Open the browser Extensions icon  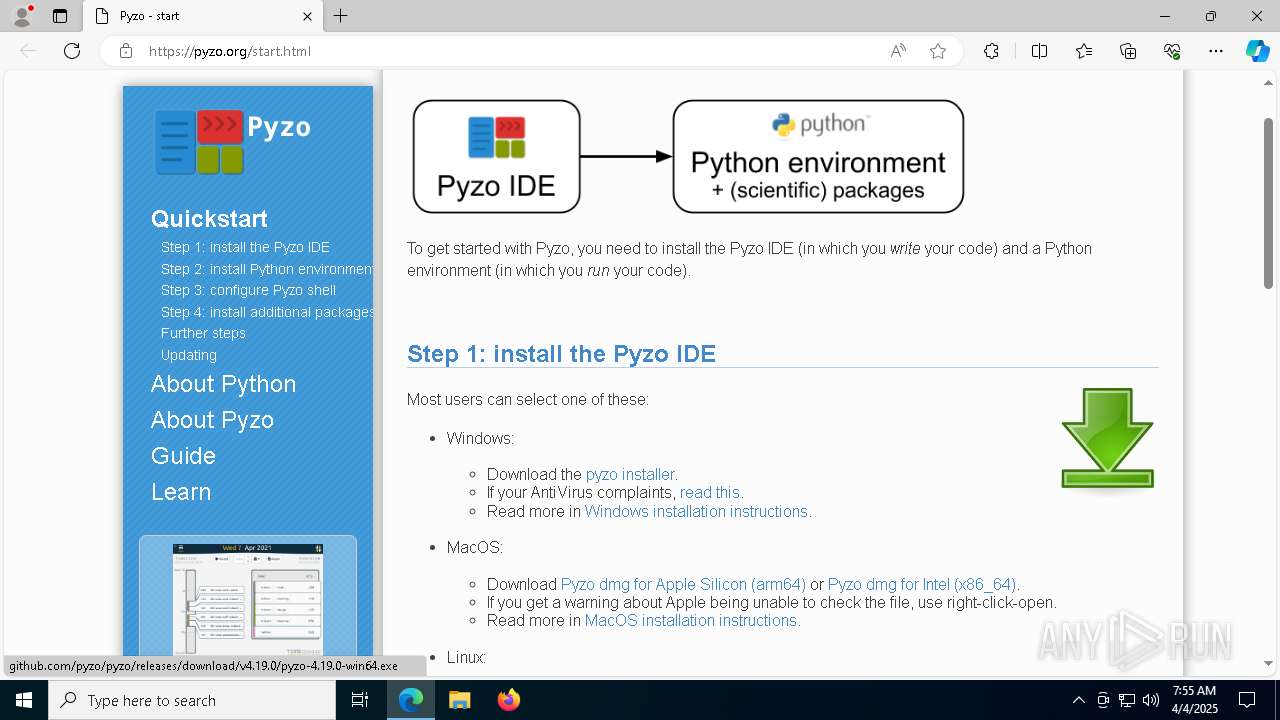tap(991, 51)
